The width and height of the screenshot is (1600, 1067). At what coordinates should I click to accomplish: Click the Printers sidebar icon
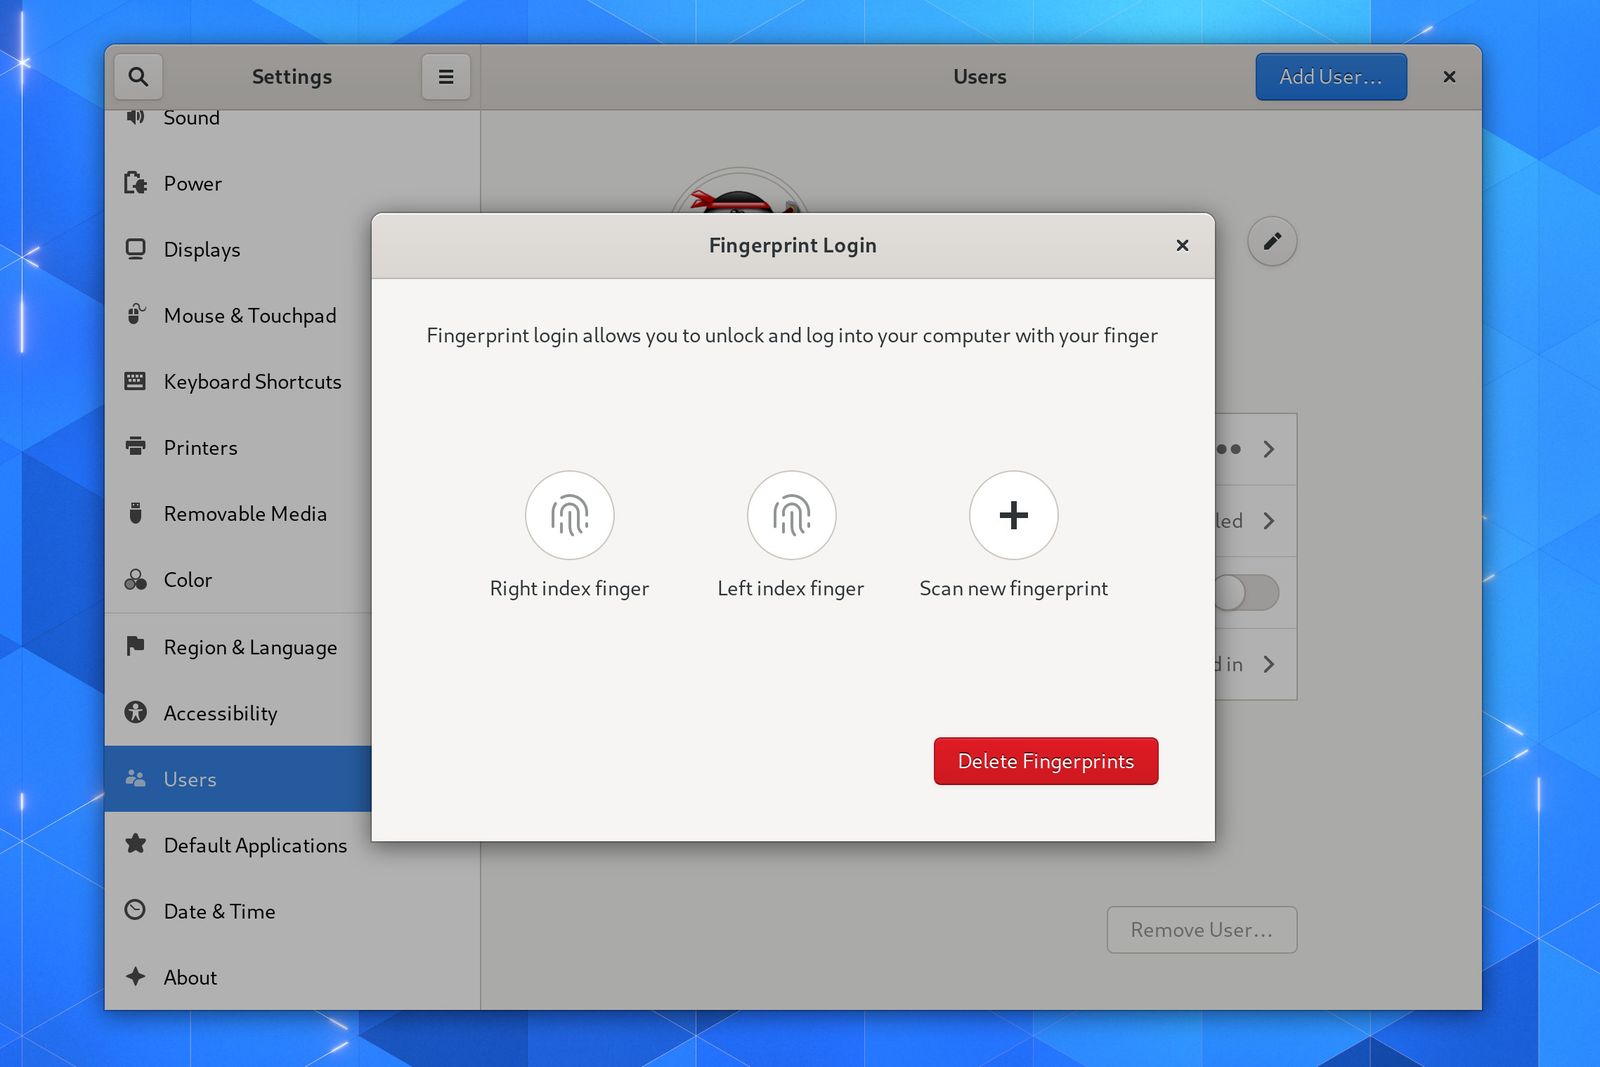[137, 447]
